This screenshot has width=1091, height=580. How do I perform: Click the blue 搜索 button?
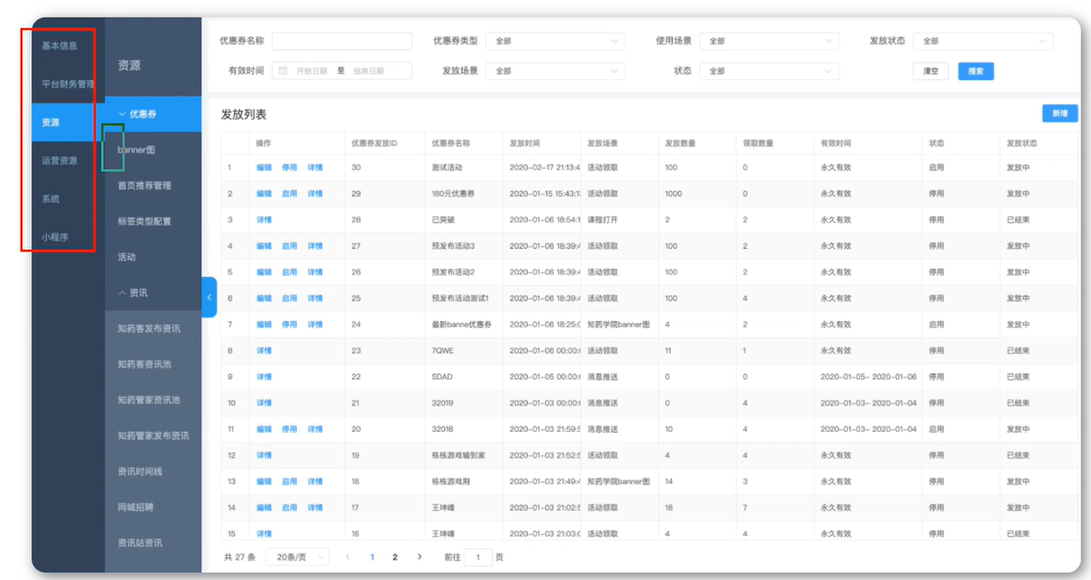(x=975, y=71)
